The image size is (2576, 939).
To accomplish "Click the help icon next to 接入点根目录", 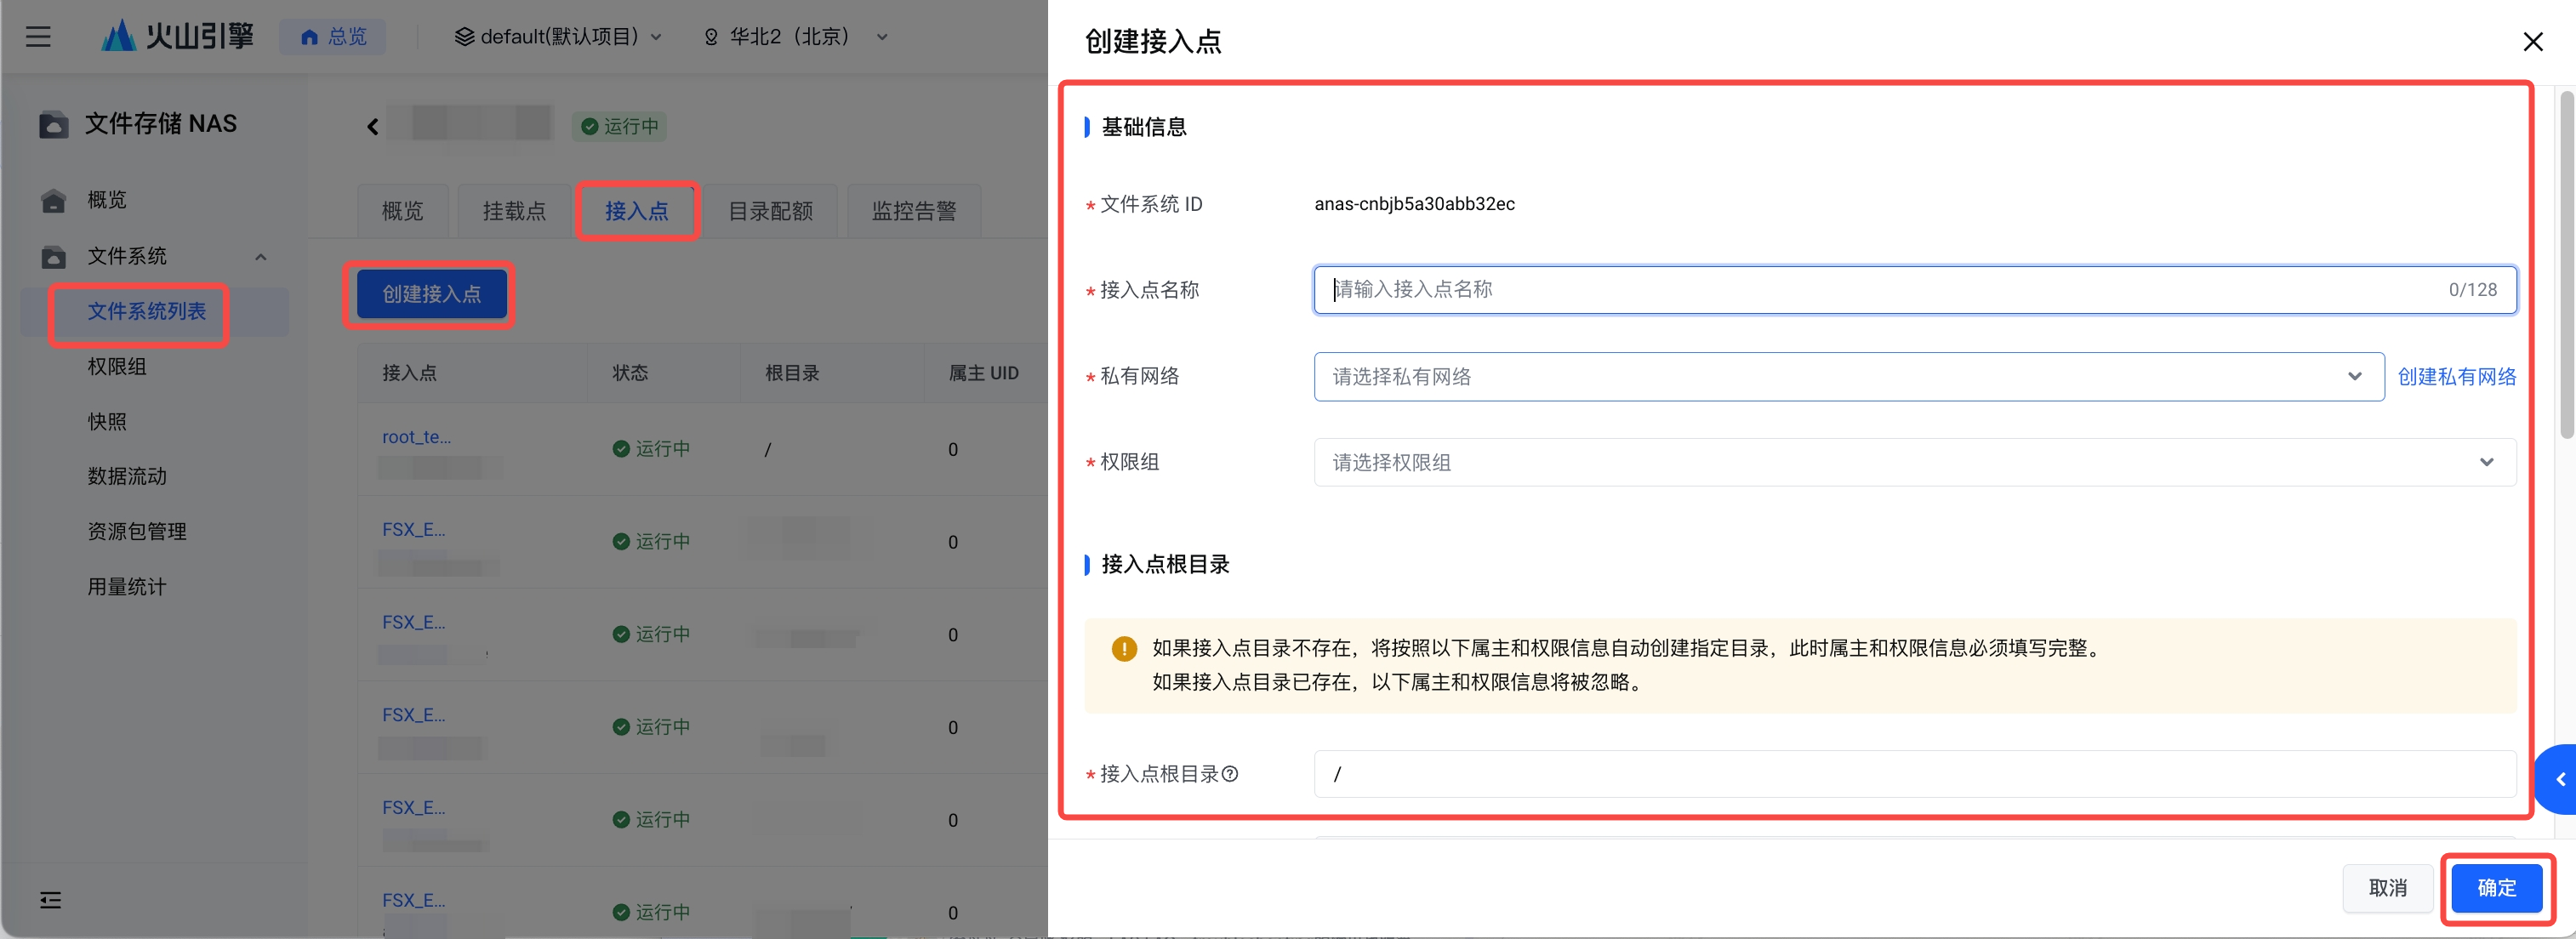I will 1230,774.
